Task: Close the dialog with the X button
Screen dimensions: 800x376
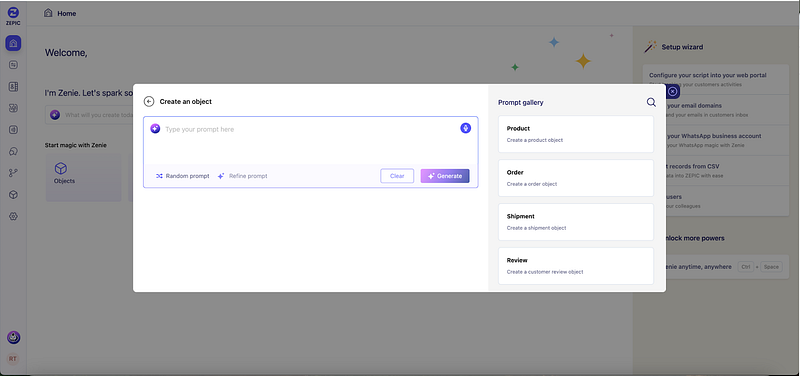Action: [673, 91]
